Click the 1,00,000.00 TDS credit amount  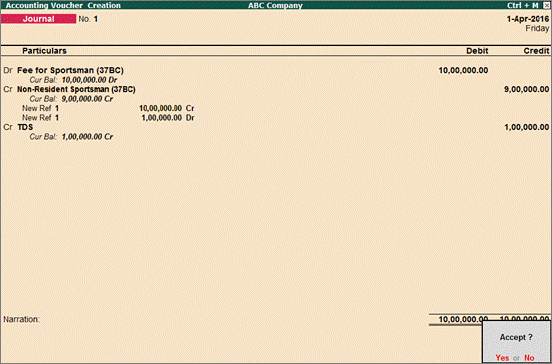point(526,127)
